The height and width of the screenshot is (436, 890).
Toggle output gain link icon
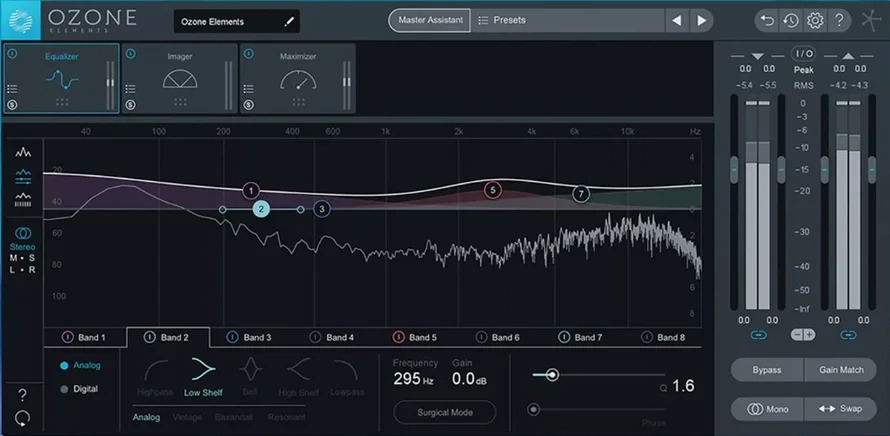[848, 336]
